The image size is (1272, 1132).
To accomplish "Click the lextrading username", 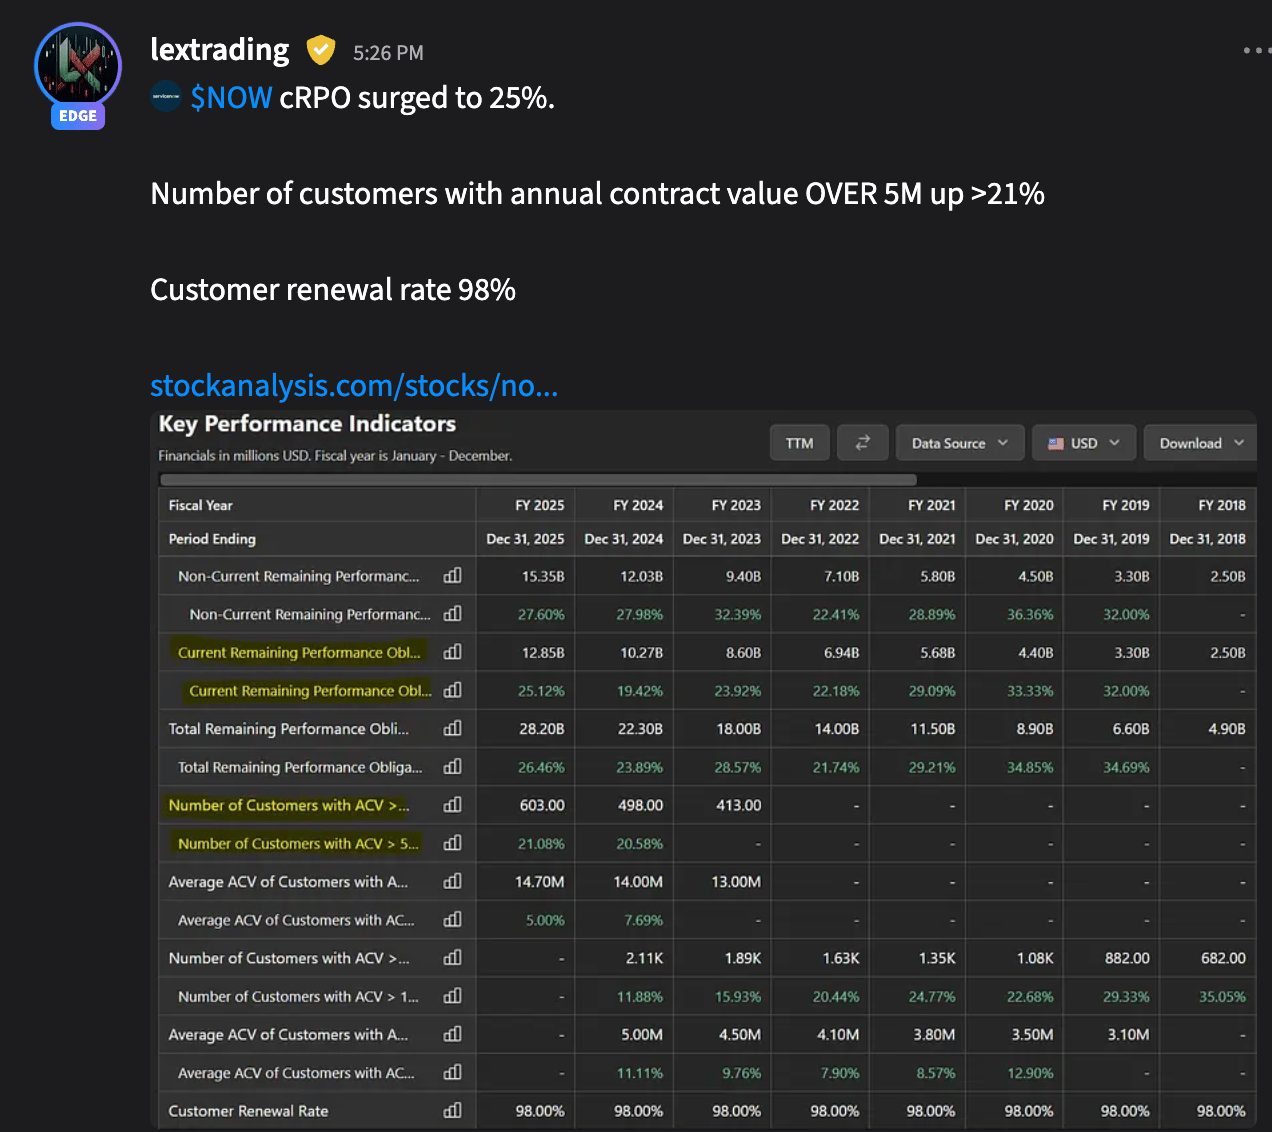I will [220, 50].
